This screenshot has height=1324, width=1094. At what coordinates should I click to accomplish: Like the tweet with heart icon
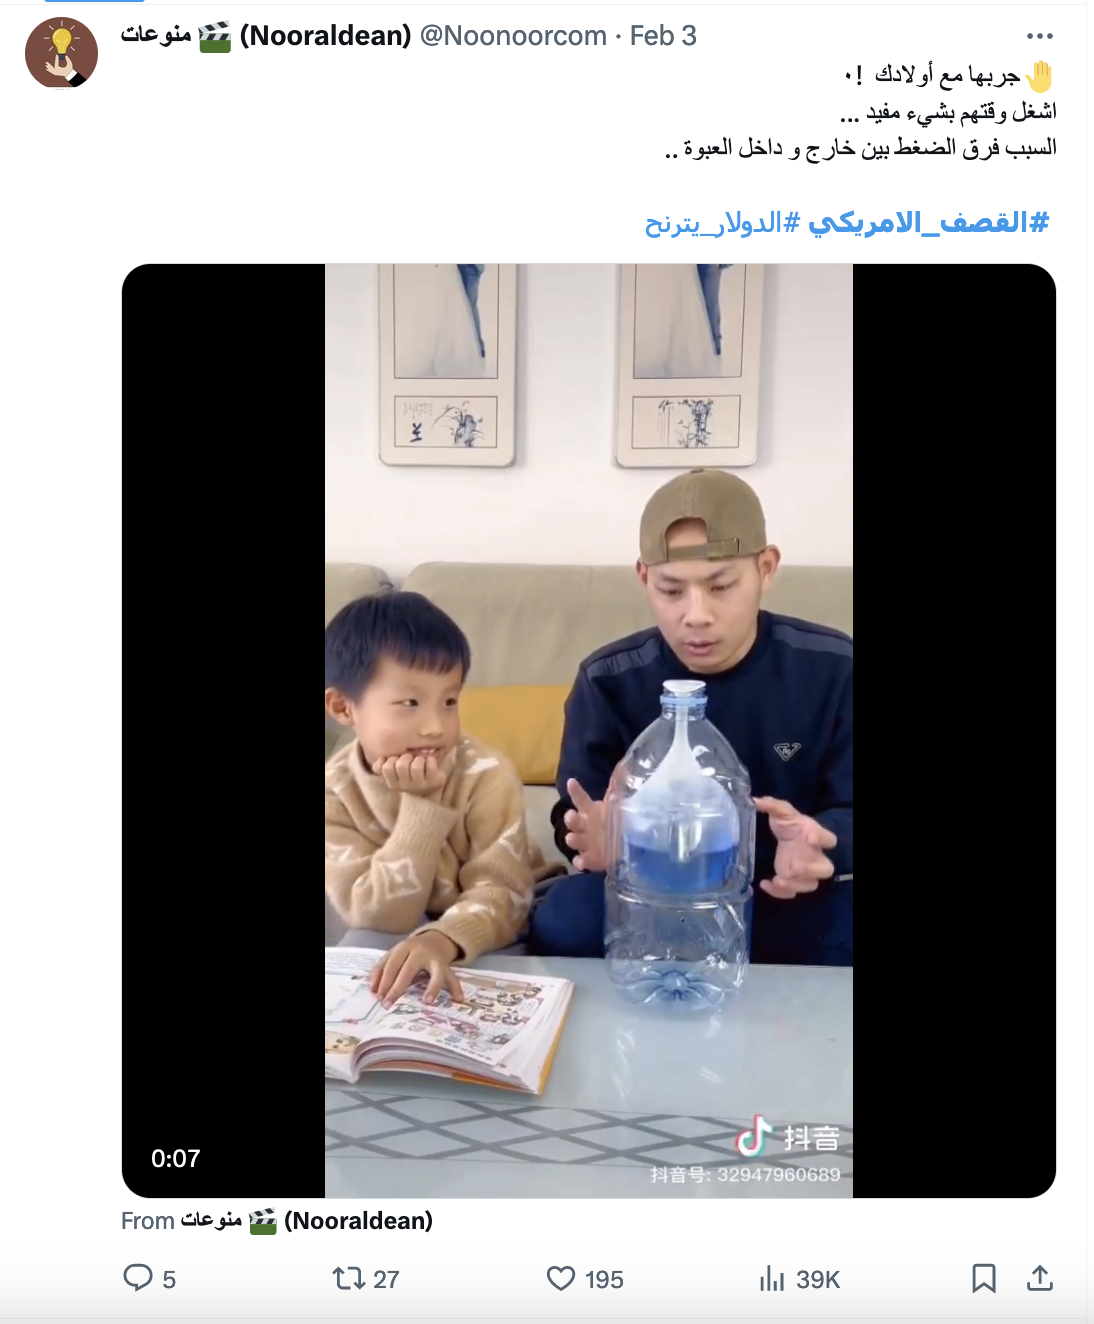coord(561,1278)
